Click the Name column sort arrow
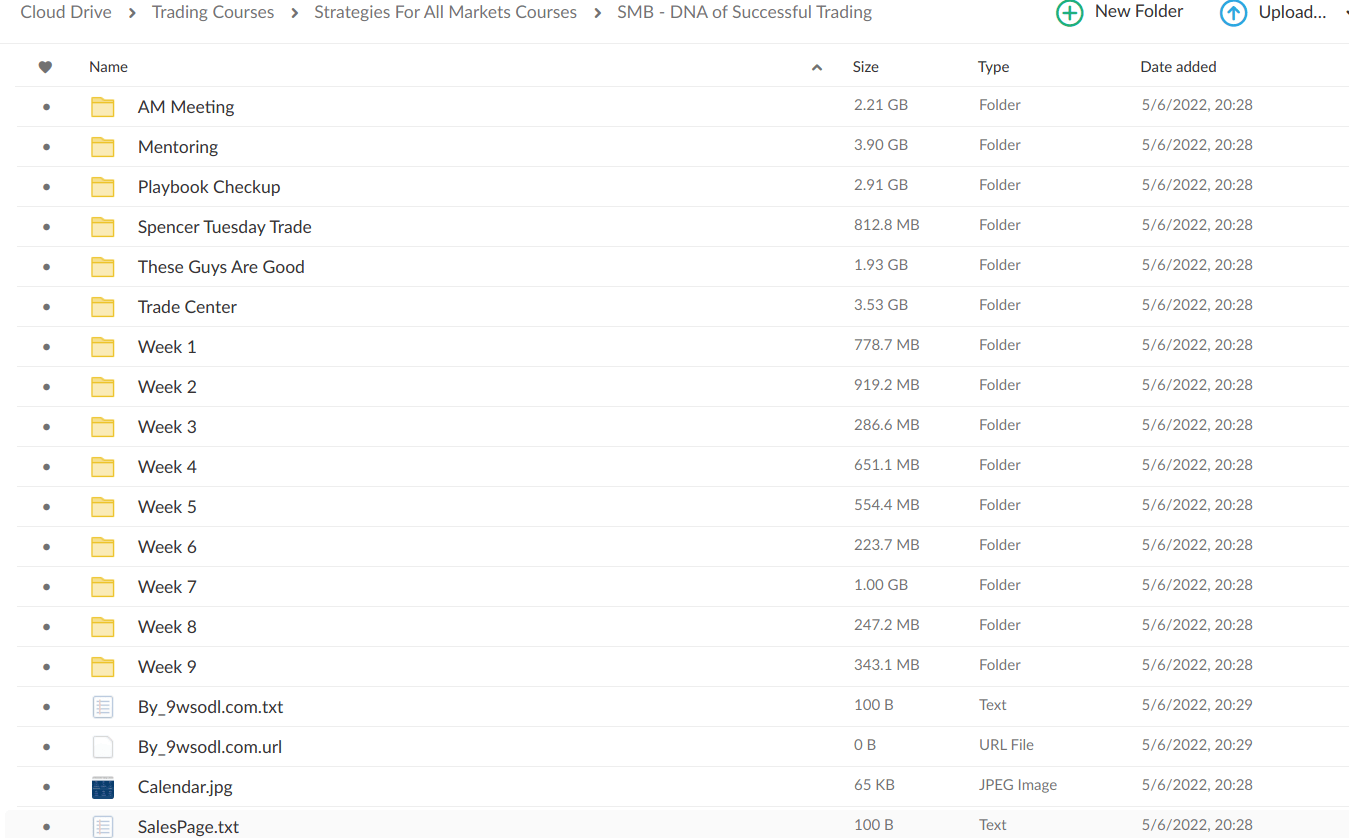 (817, 68)
